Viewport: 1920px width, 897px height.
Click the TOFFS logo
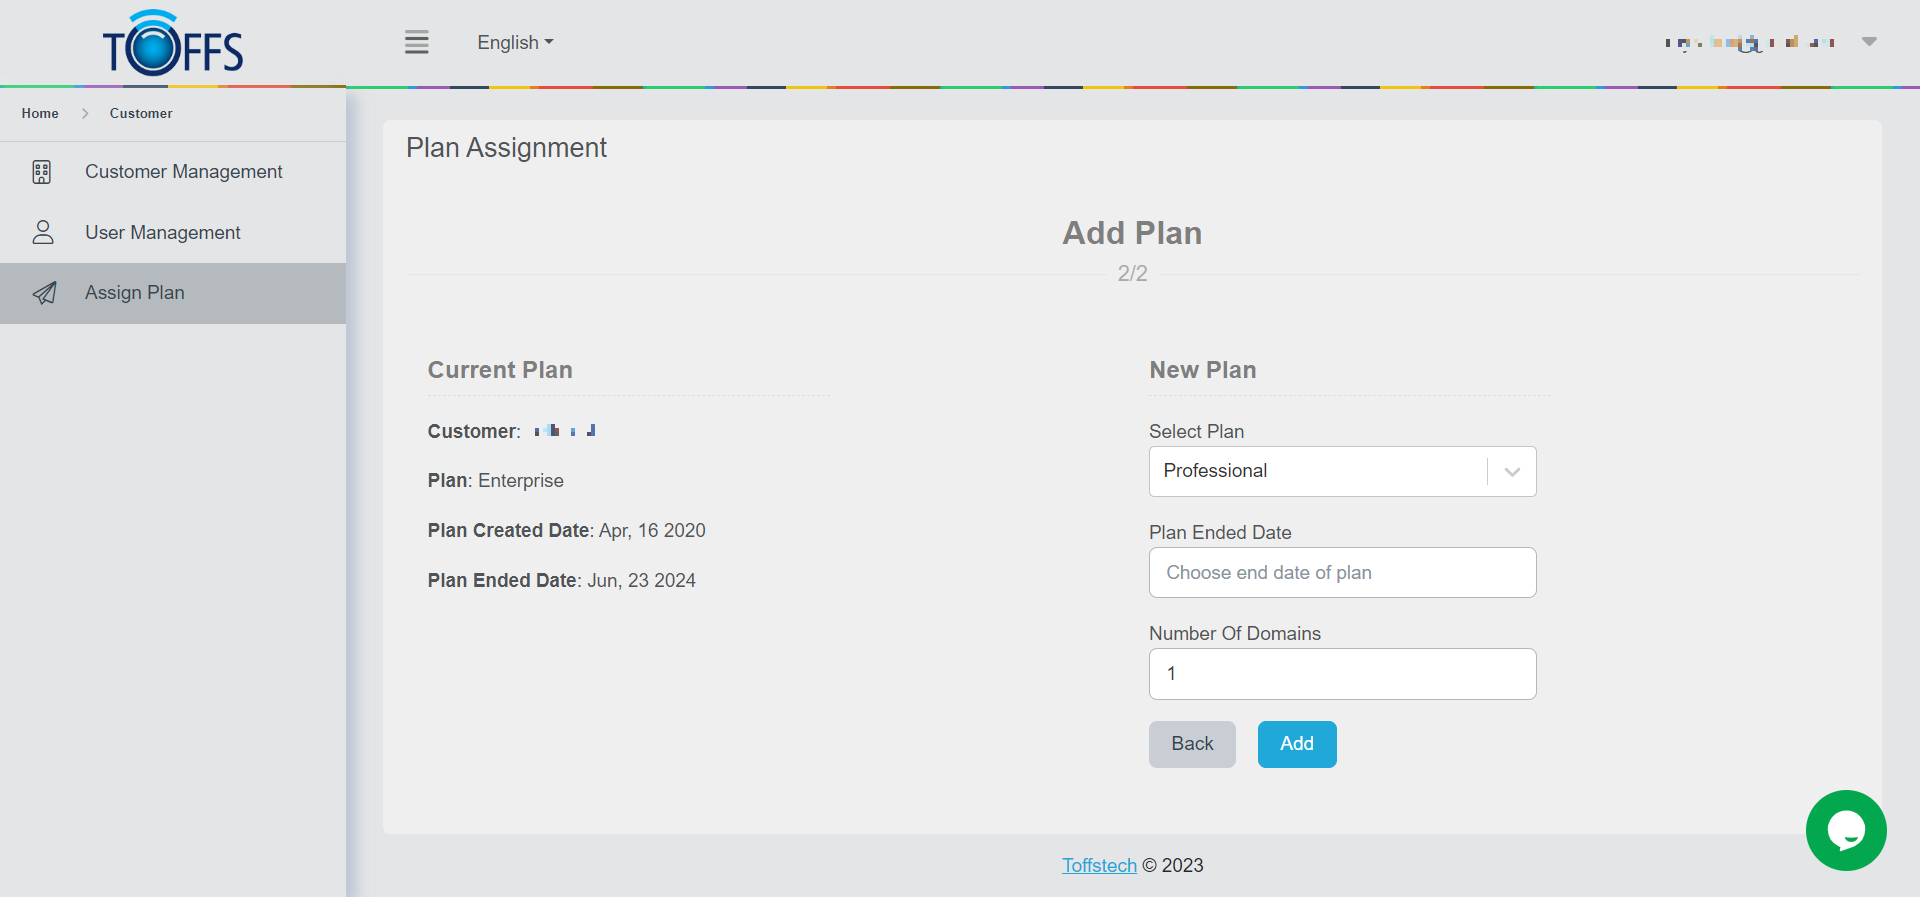tap(173, 45)
